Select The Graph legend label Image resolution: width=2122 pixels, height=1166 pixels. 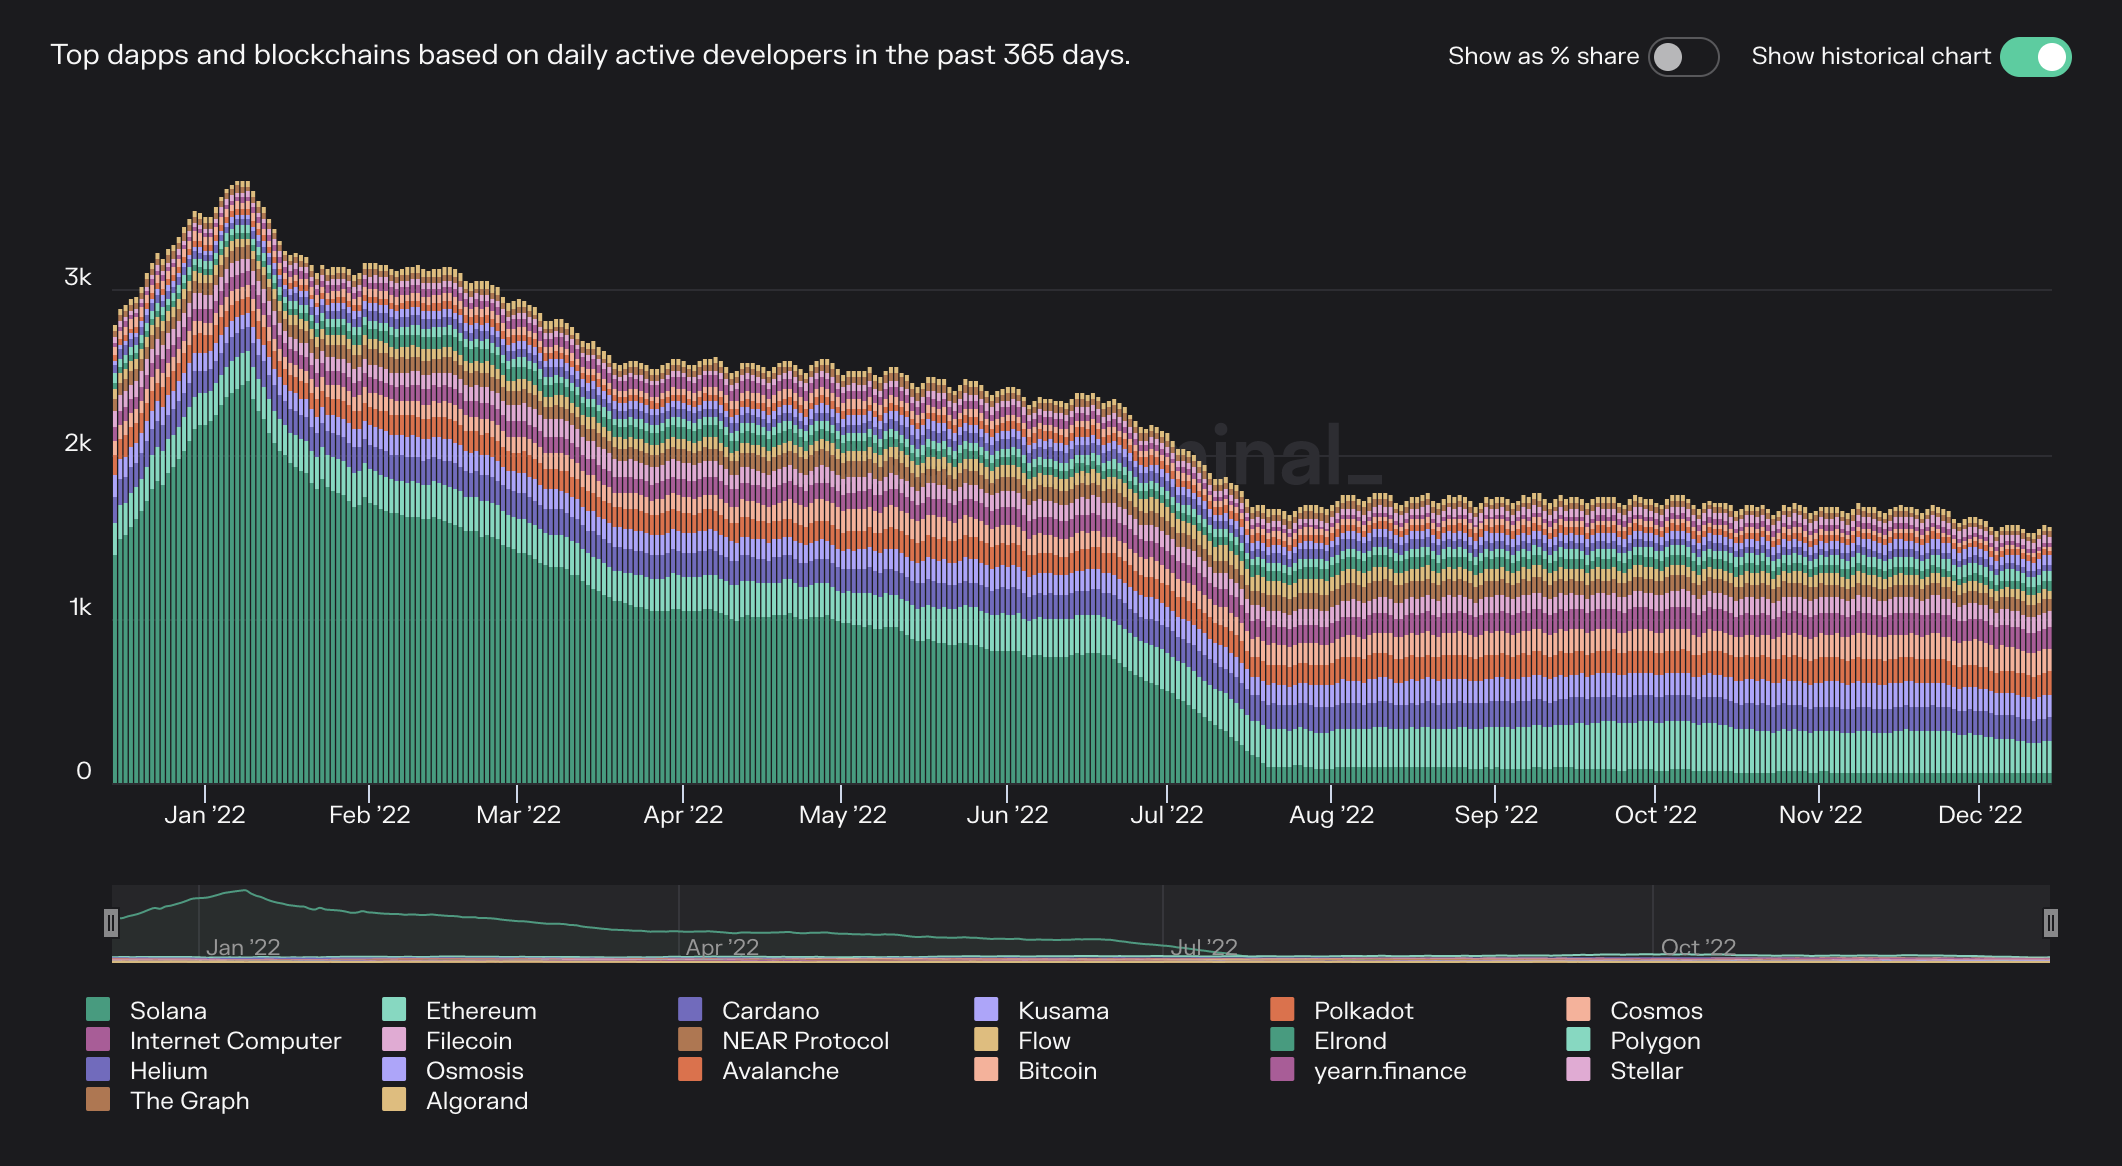click(190, 1101)
